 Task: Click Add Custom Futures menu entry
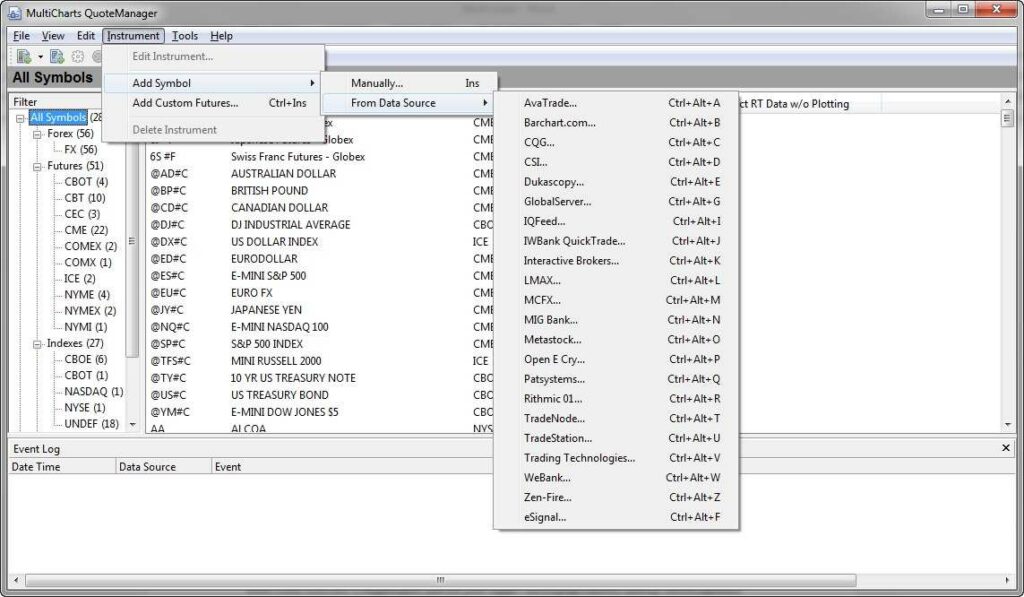185,103
